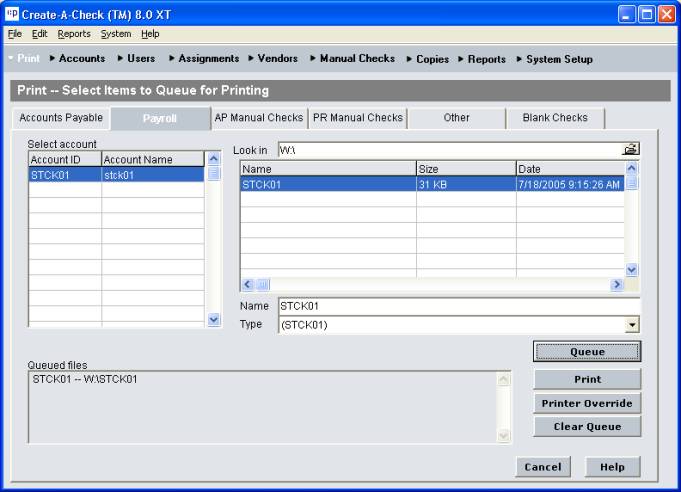This screenshot has width=681, height=492.
Task: Expand the Users navigation item
Action: (136, 58)
